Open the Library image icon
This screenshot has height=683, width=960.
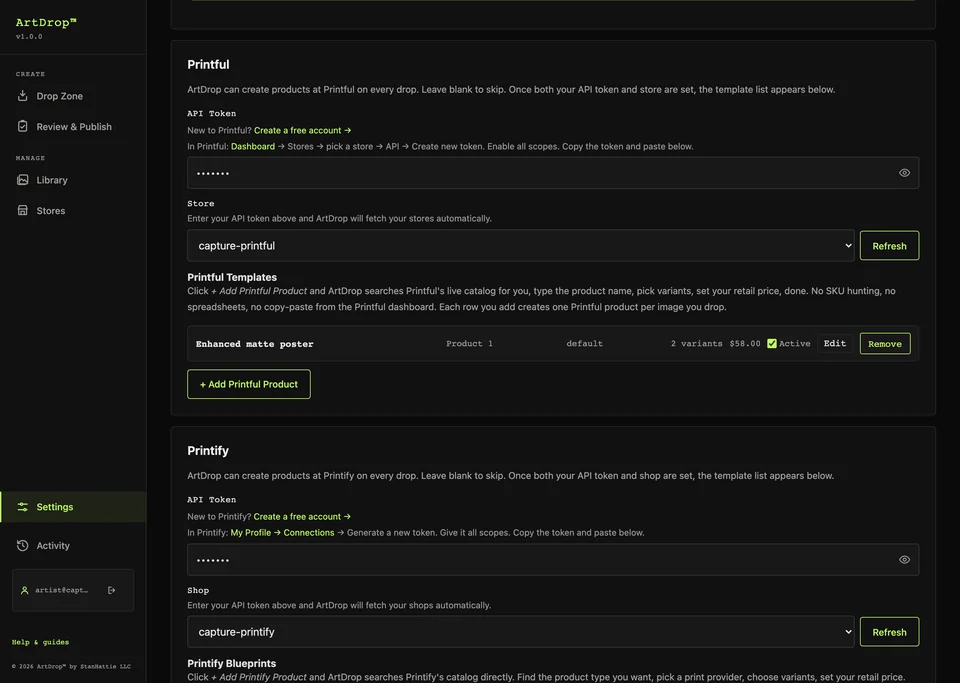[23, 180]
